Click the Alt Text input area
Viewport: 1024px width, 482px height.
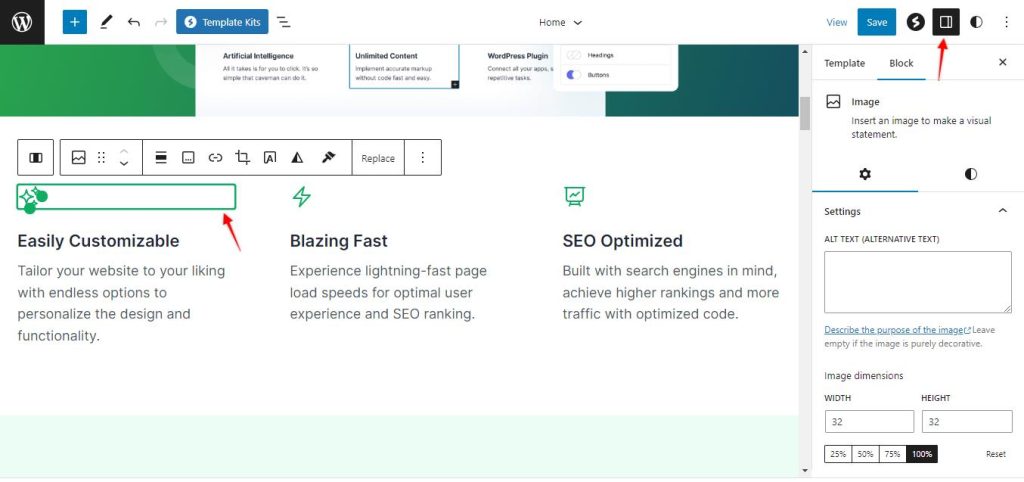[x=915, y=282]
